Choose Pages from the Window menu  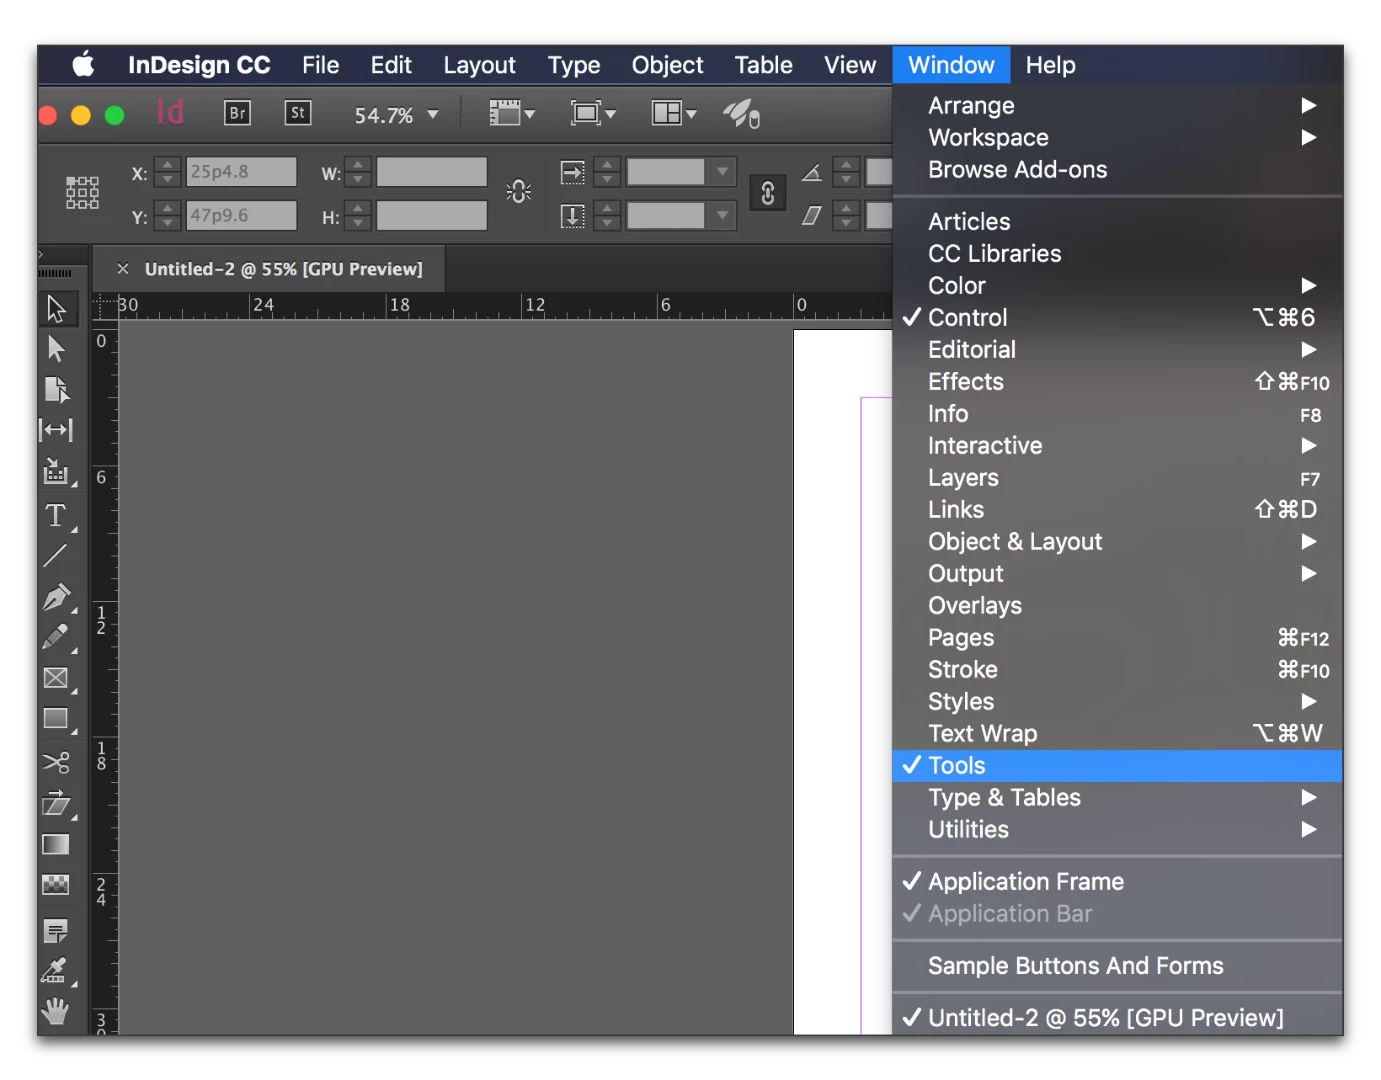pos(1117,638)
